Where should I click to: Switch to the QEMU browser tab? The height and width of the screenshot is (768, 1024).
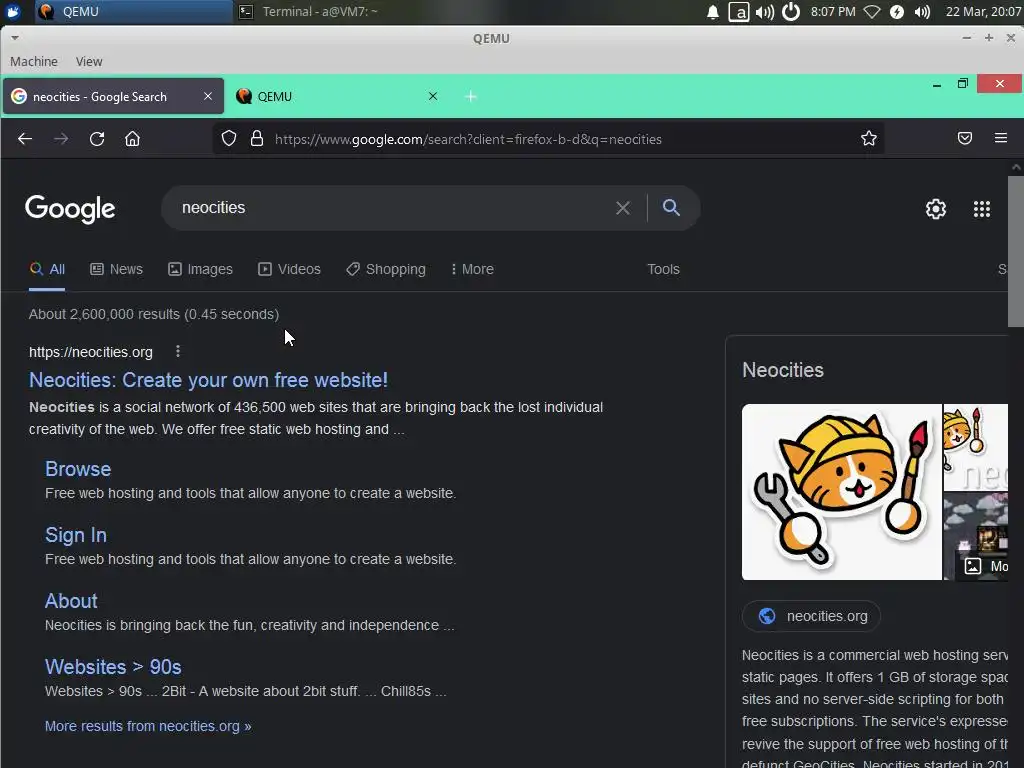pyautogui.click(x=336, y=97)
